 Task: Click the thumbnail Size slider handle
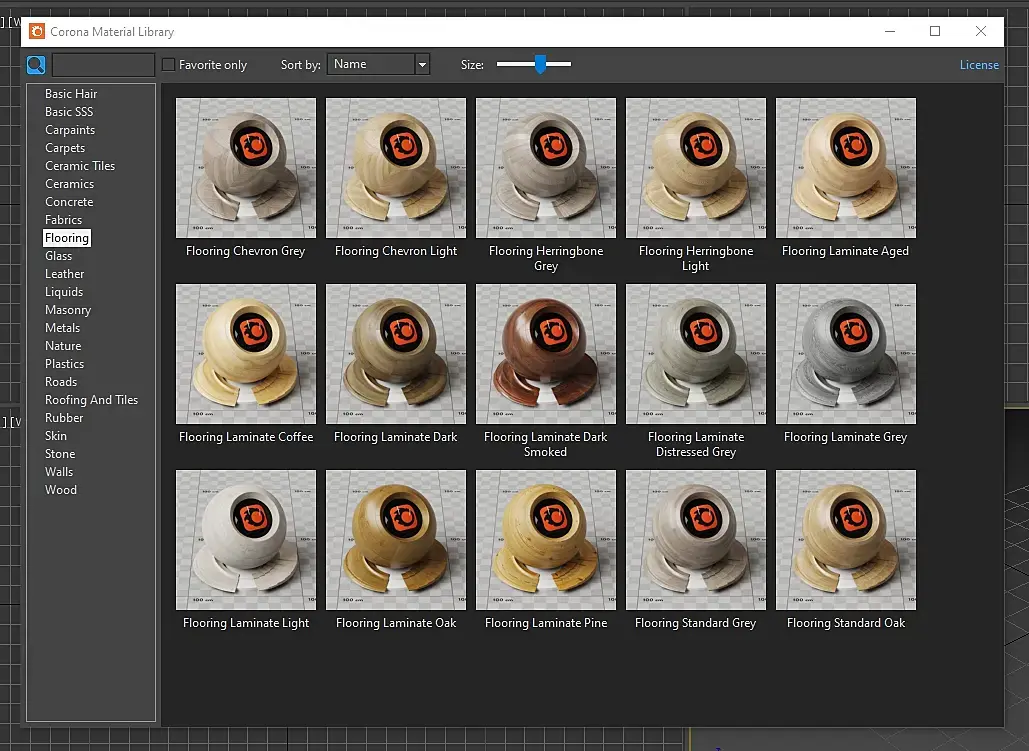540,64
